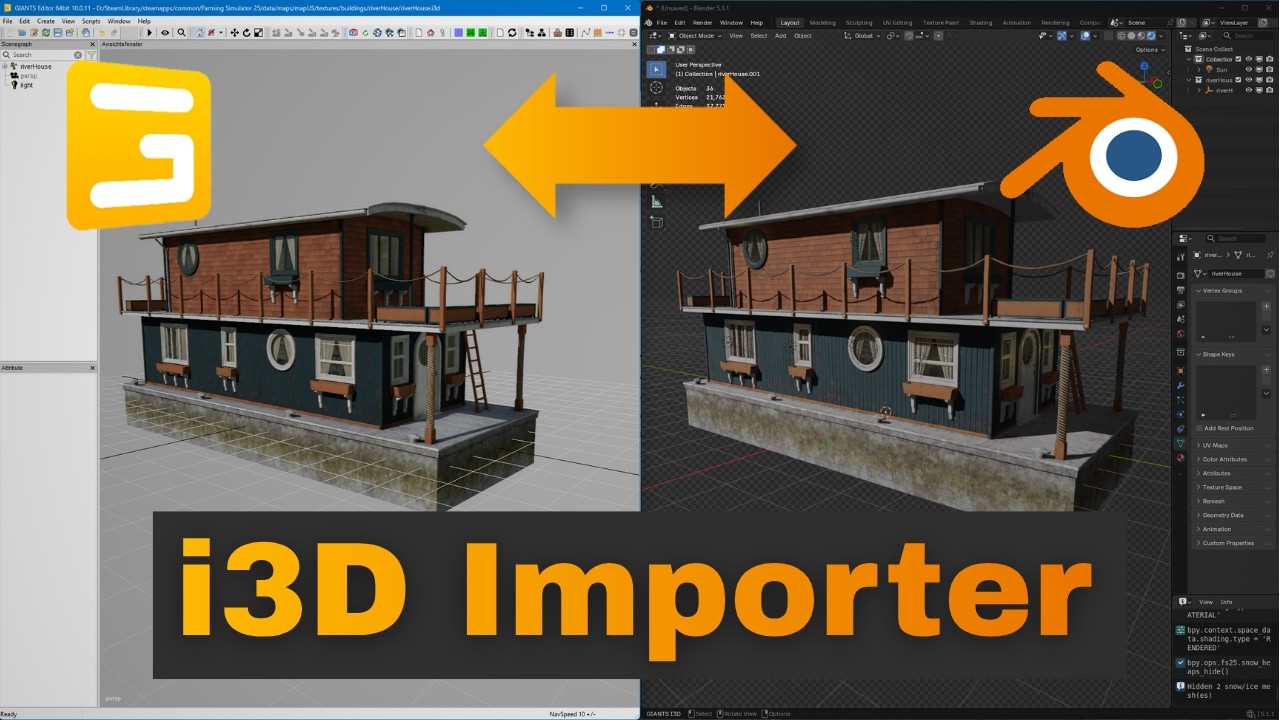
Task: Open the Global transform orientation dropdown
Action: [x=863, y=36]
